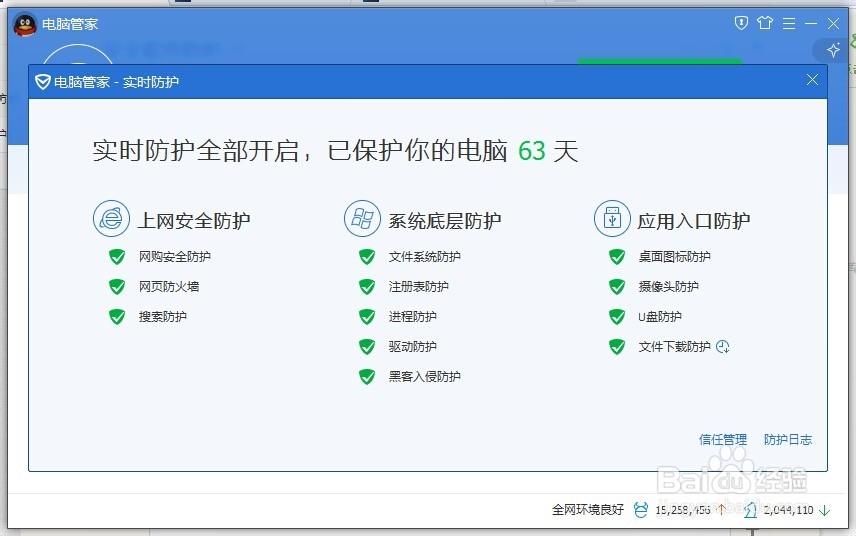Open 信任管理 link
The height and width of the screenshot is (536, 856).
tap(723, 439)
